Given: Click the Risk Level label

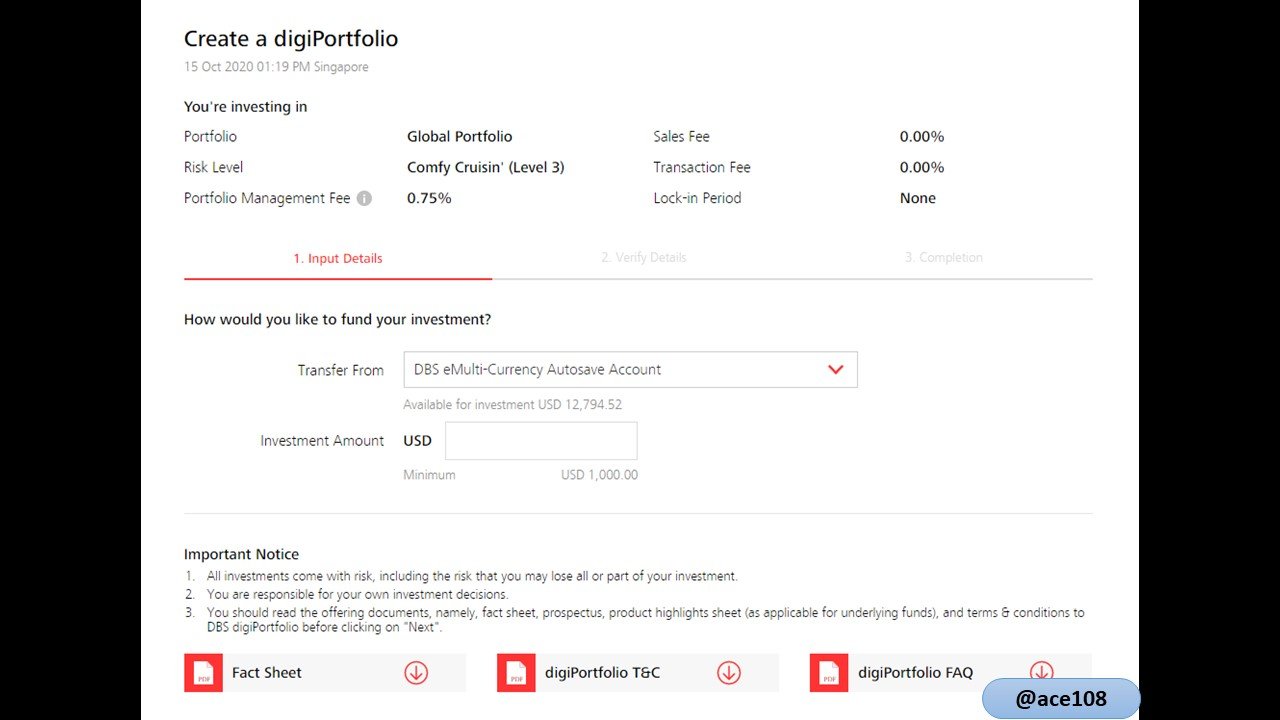Looking at the screenshot, I should tap(213, 167).
